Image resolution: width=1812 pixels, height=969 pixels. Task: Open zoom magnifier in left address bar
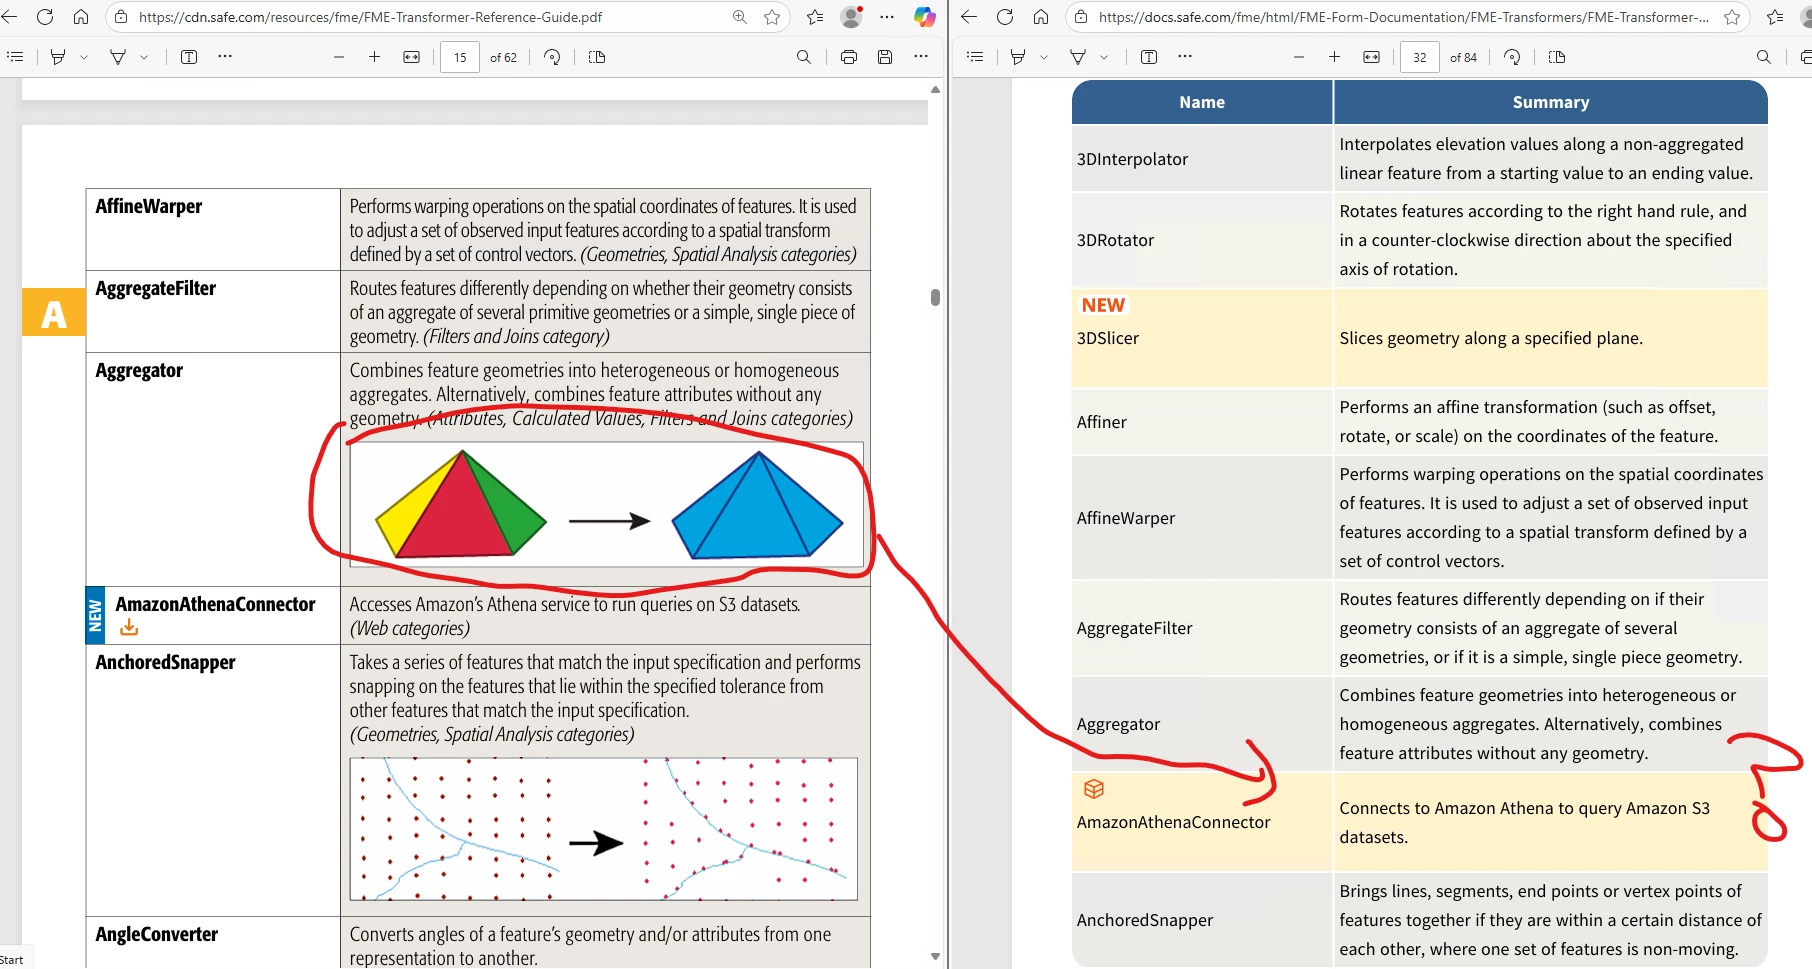tap(740, 17)
